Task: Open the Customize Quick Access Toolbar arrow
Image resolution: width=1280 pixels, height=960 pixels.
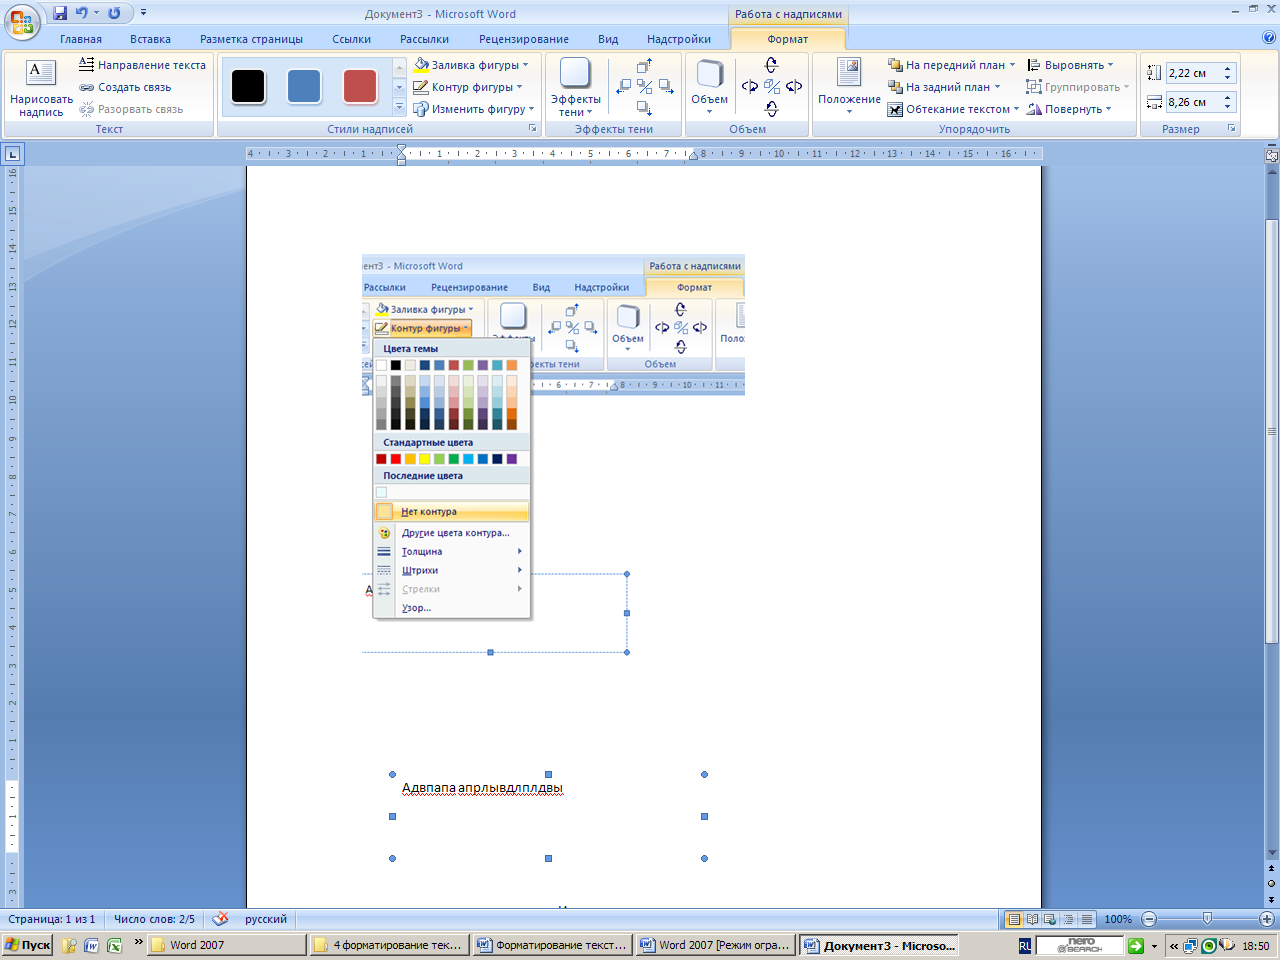Action: coord(143,13)
